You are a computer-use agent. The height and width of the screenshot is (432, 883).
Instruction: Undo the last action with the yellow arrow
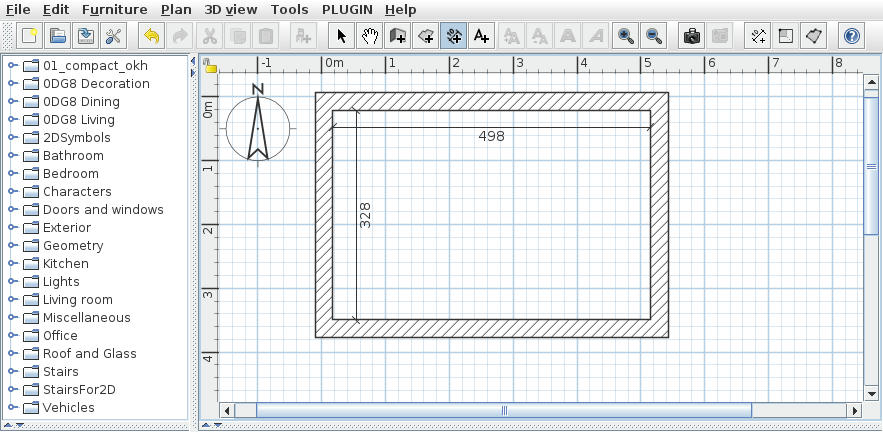151,37
